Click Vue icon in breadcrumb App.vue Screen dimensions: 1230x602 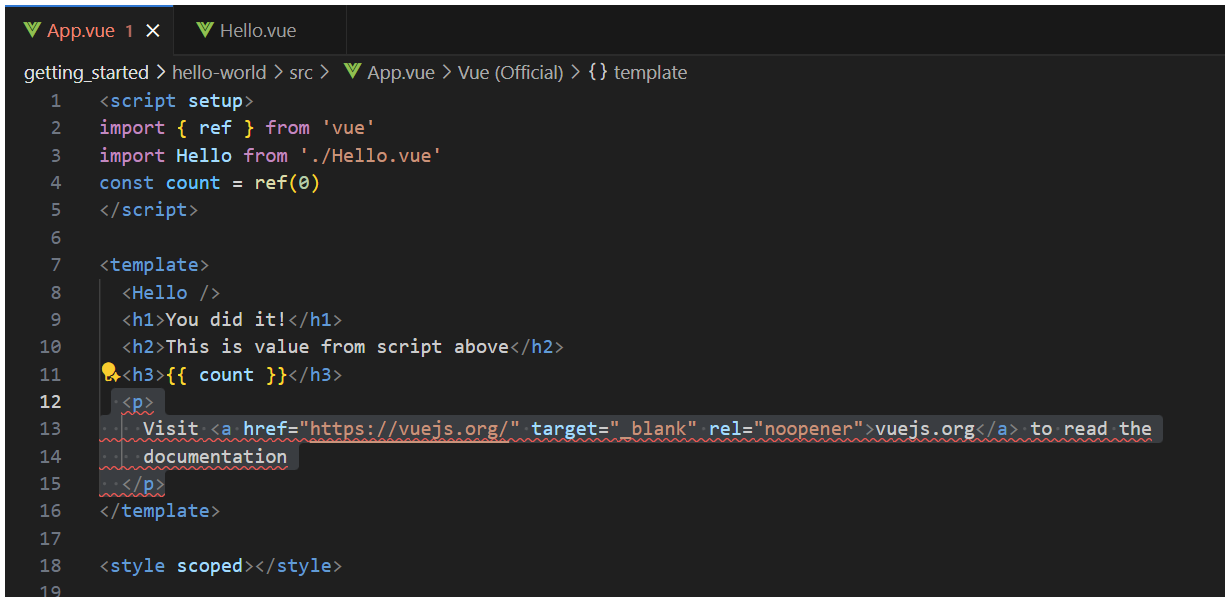tap(352, 72)
